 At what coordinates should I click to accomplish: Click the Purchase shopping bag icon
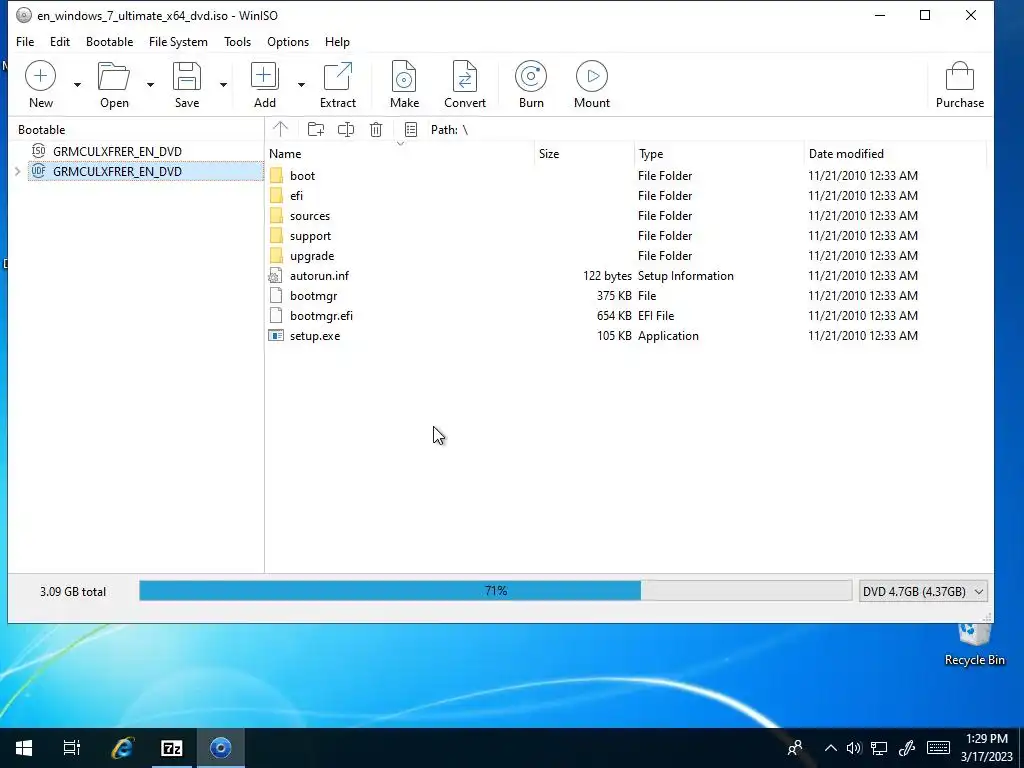click(959, 76)
